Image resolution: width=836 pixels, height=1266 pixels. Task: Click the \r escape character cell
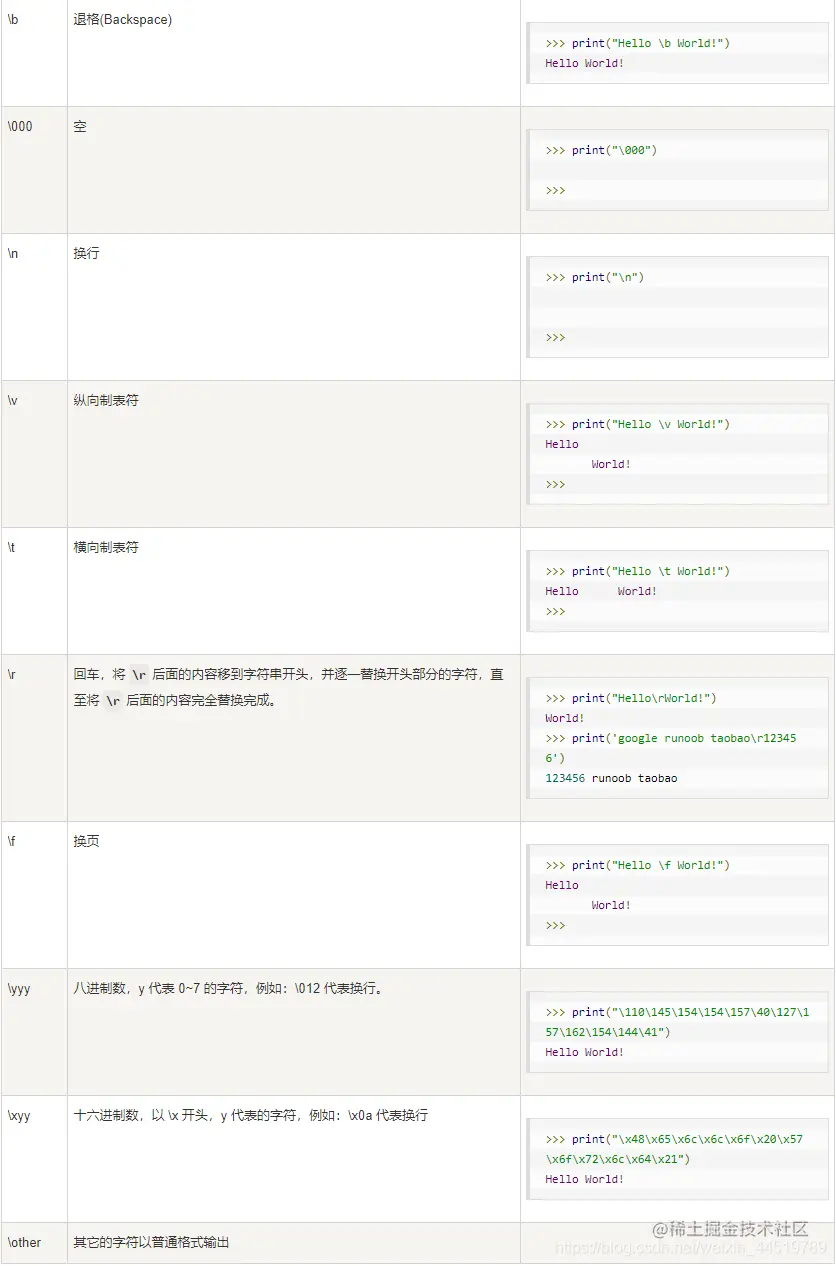tap(34, 738)
